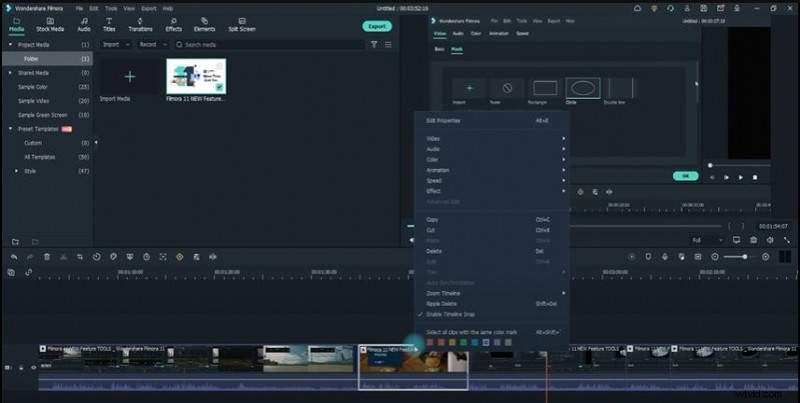
Task: Click the Add track manager icon
Action: pos(11,272)
